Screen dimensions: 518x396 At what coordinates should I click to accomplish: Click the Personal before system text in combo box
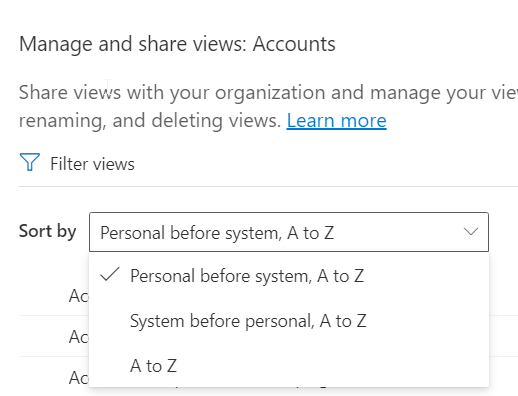pyautogui.click(x=217, y=233)
